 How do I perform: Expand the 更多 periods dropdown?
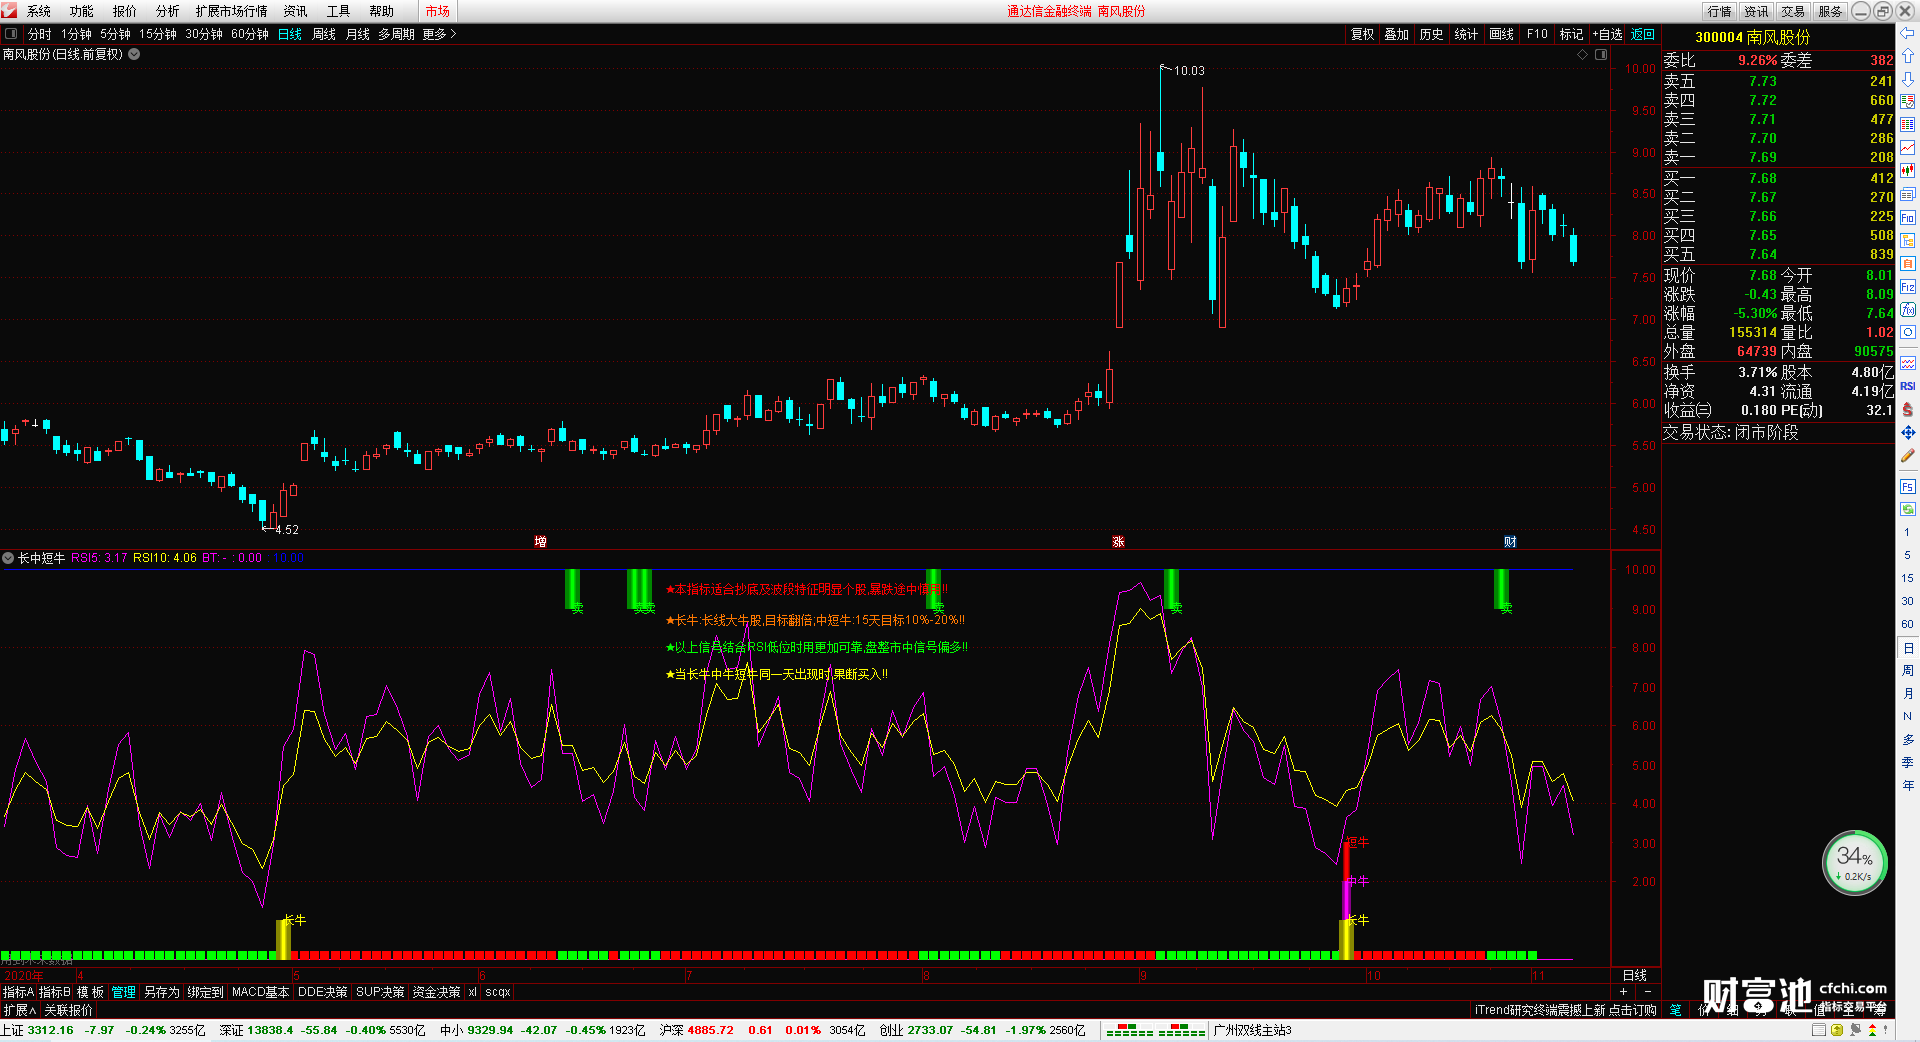tap(439, 34)
